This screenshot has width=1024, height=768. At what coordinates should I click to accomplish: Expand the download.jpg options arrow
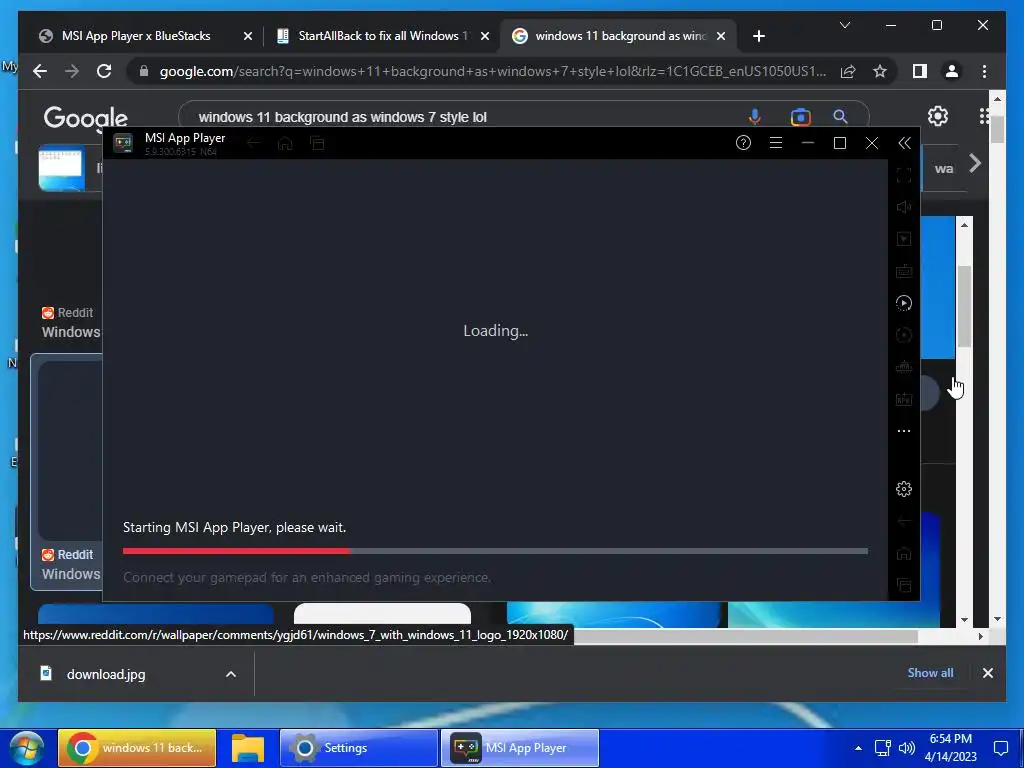click(231, 674)
